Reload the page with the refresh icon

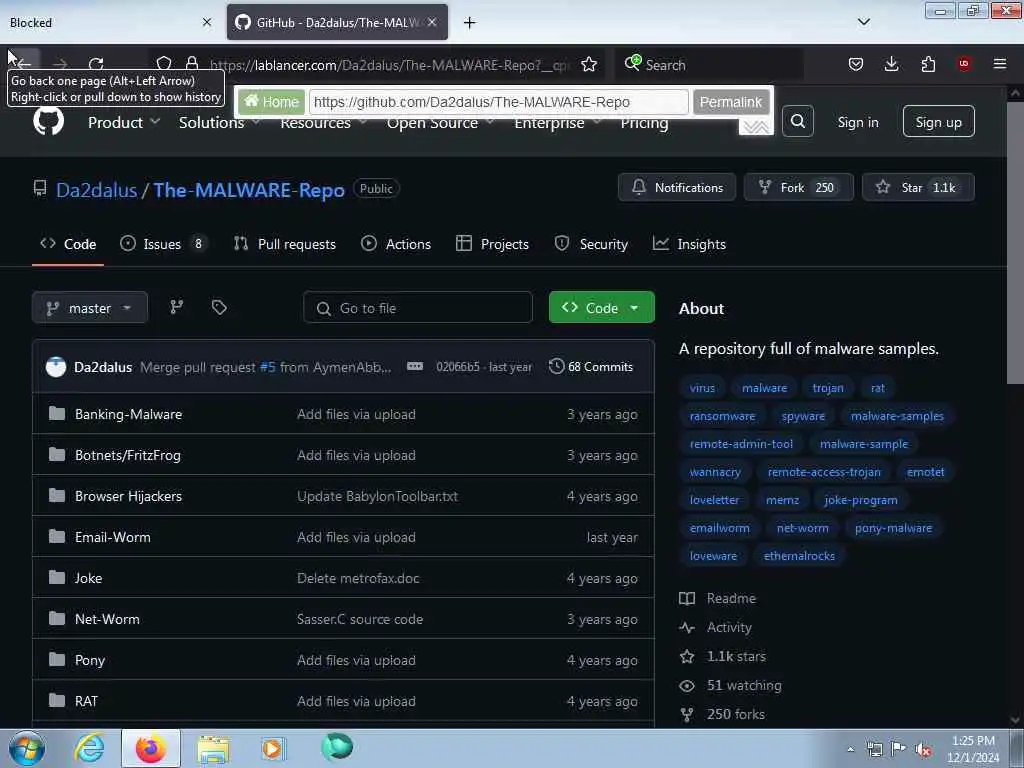coord(96,64)
